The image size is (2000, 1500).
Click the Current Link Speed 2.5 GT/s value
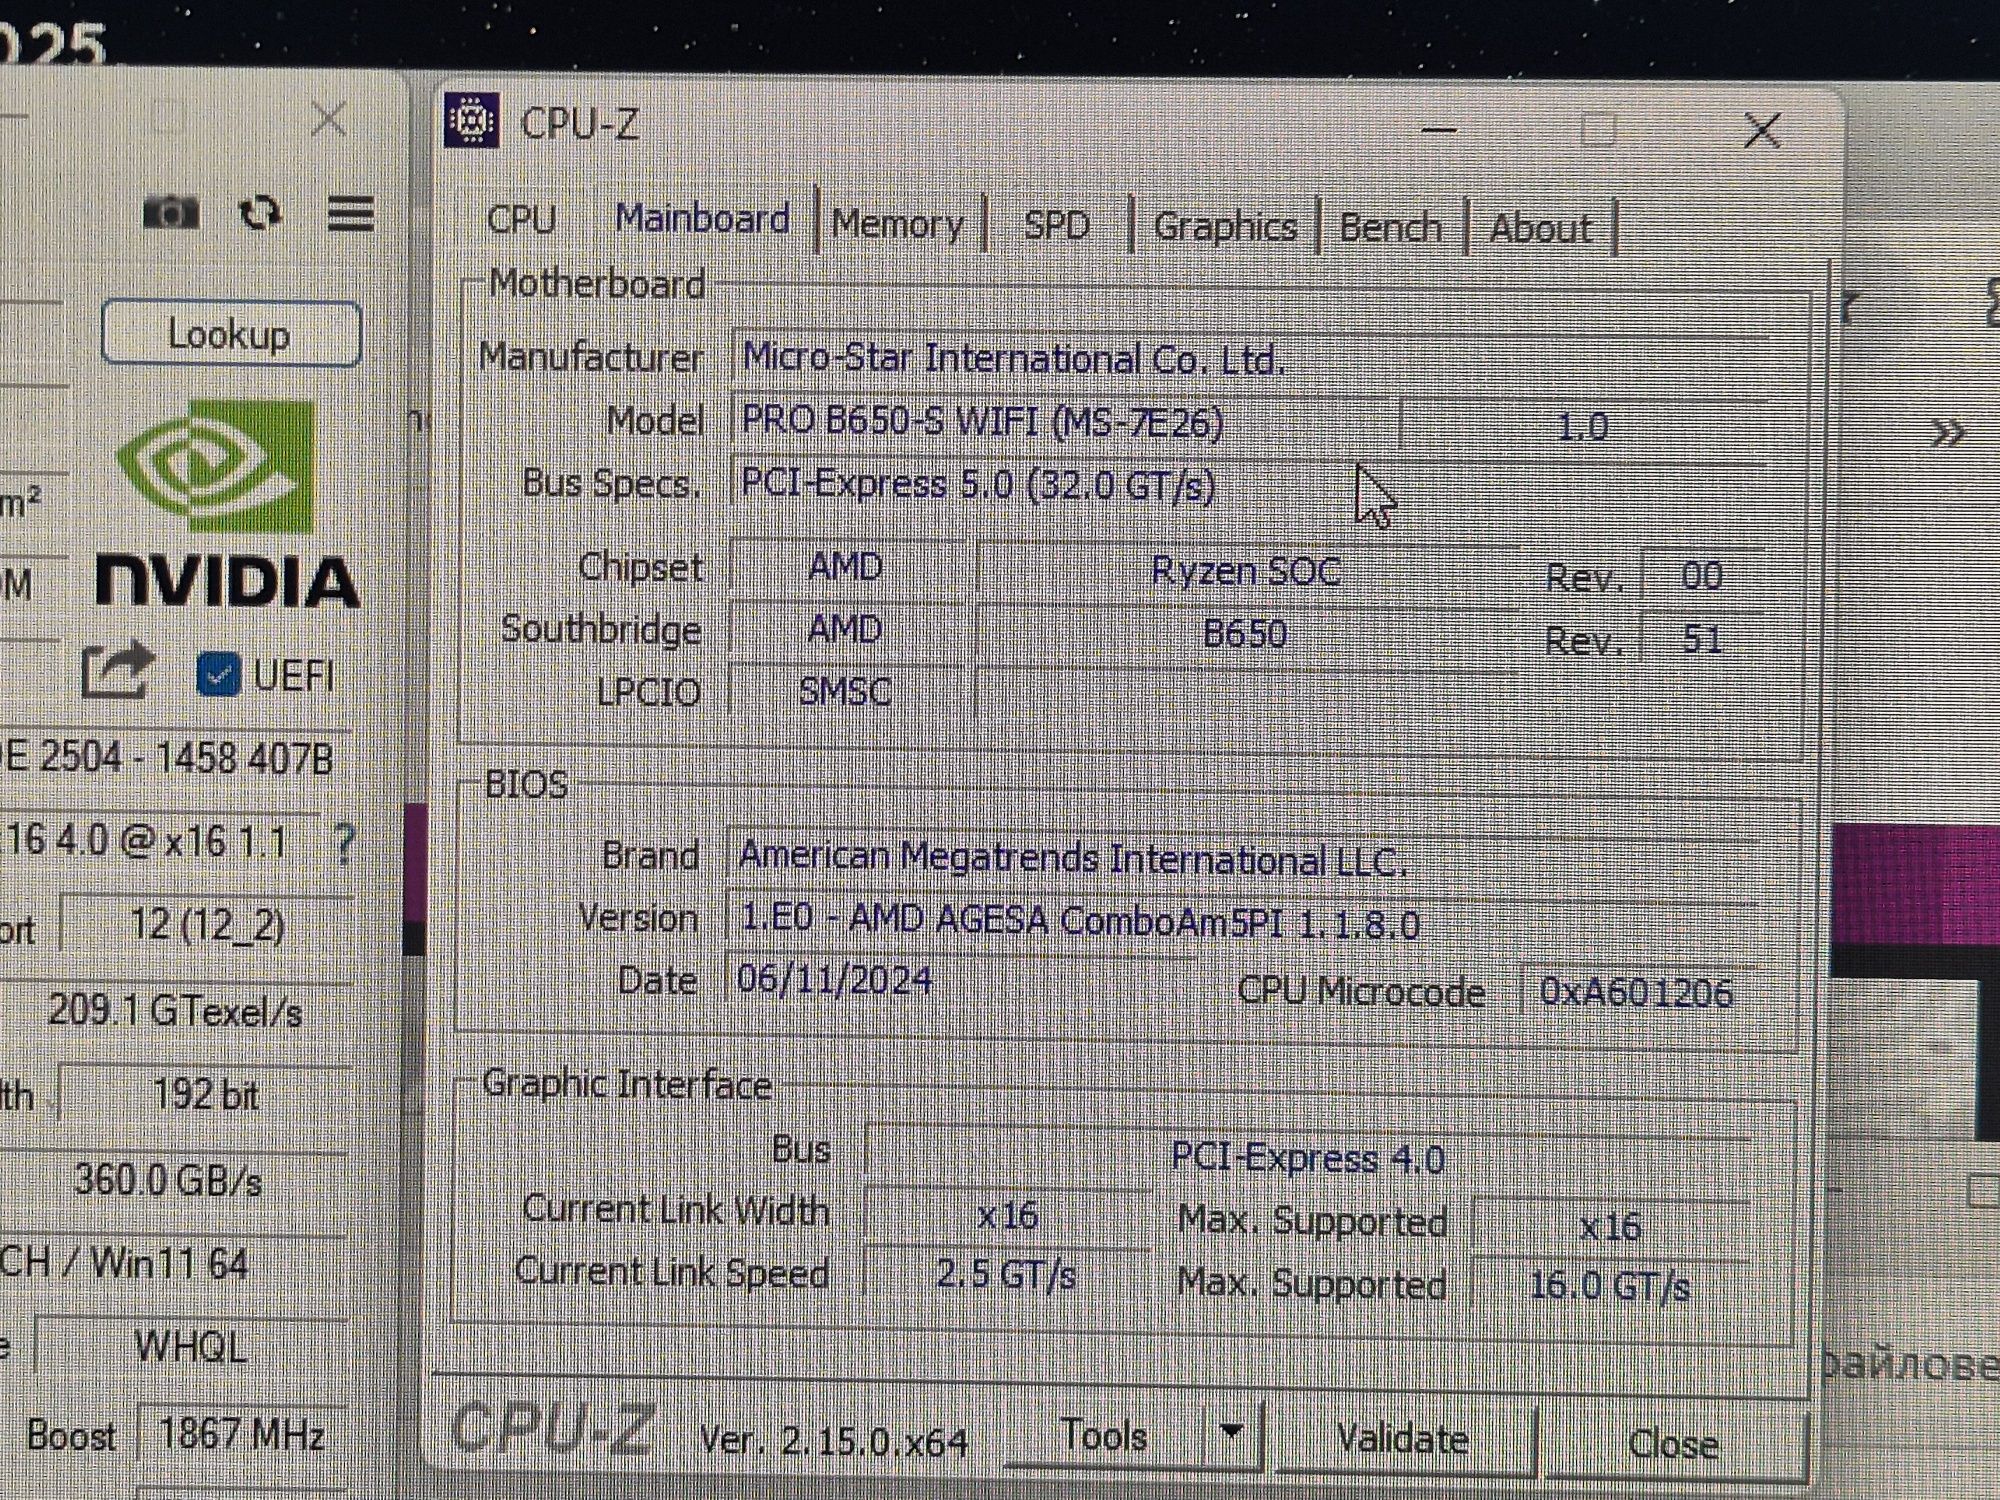1006,1275
